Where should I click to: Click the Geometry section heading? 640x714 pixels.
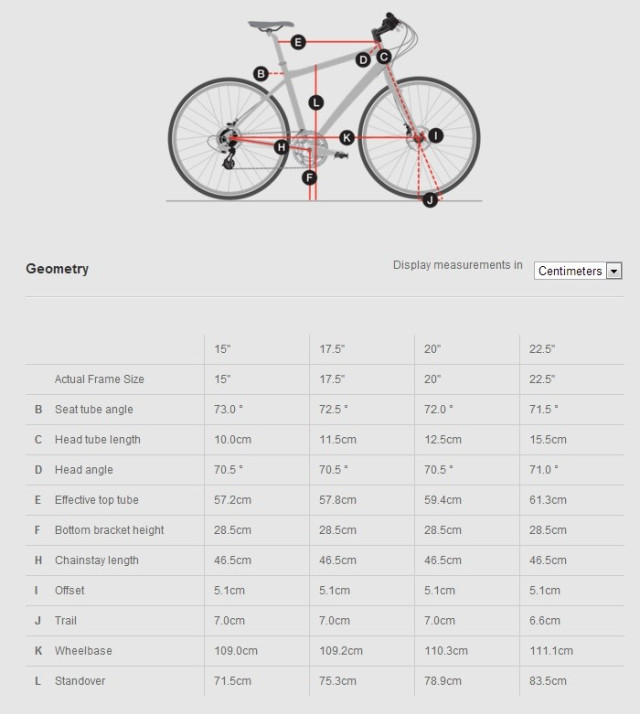point(57,269)
